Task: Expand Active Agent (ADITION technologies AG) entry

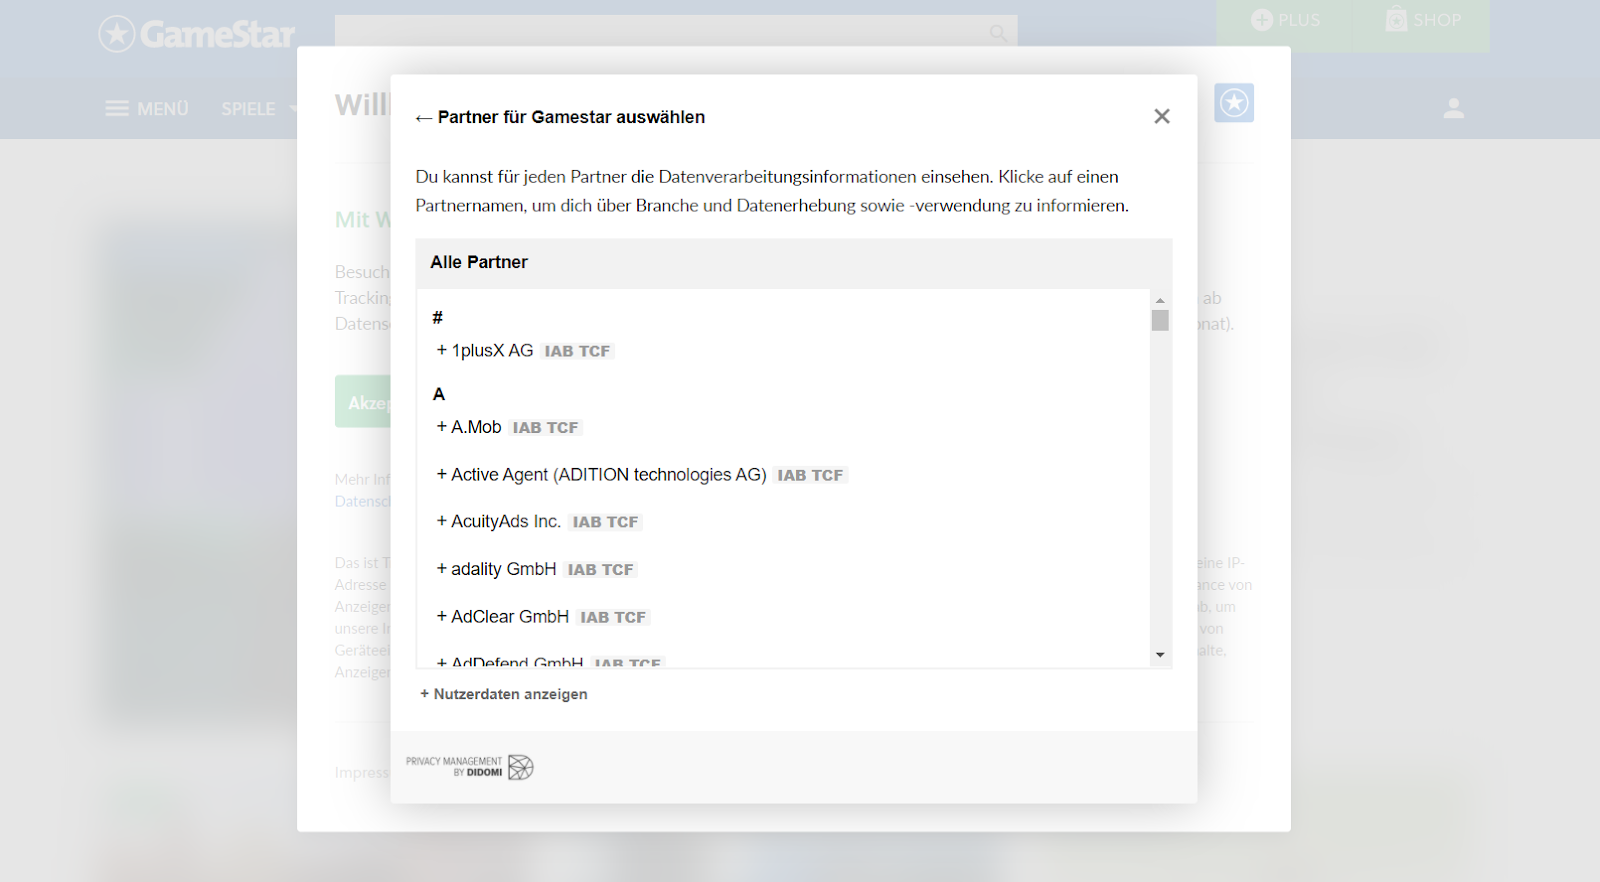Action: [601, 475]
